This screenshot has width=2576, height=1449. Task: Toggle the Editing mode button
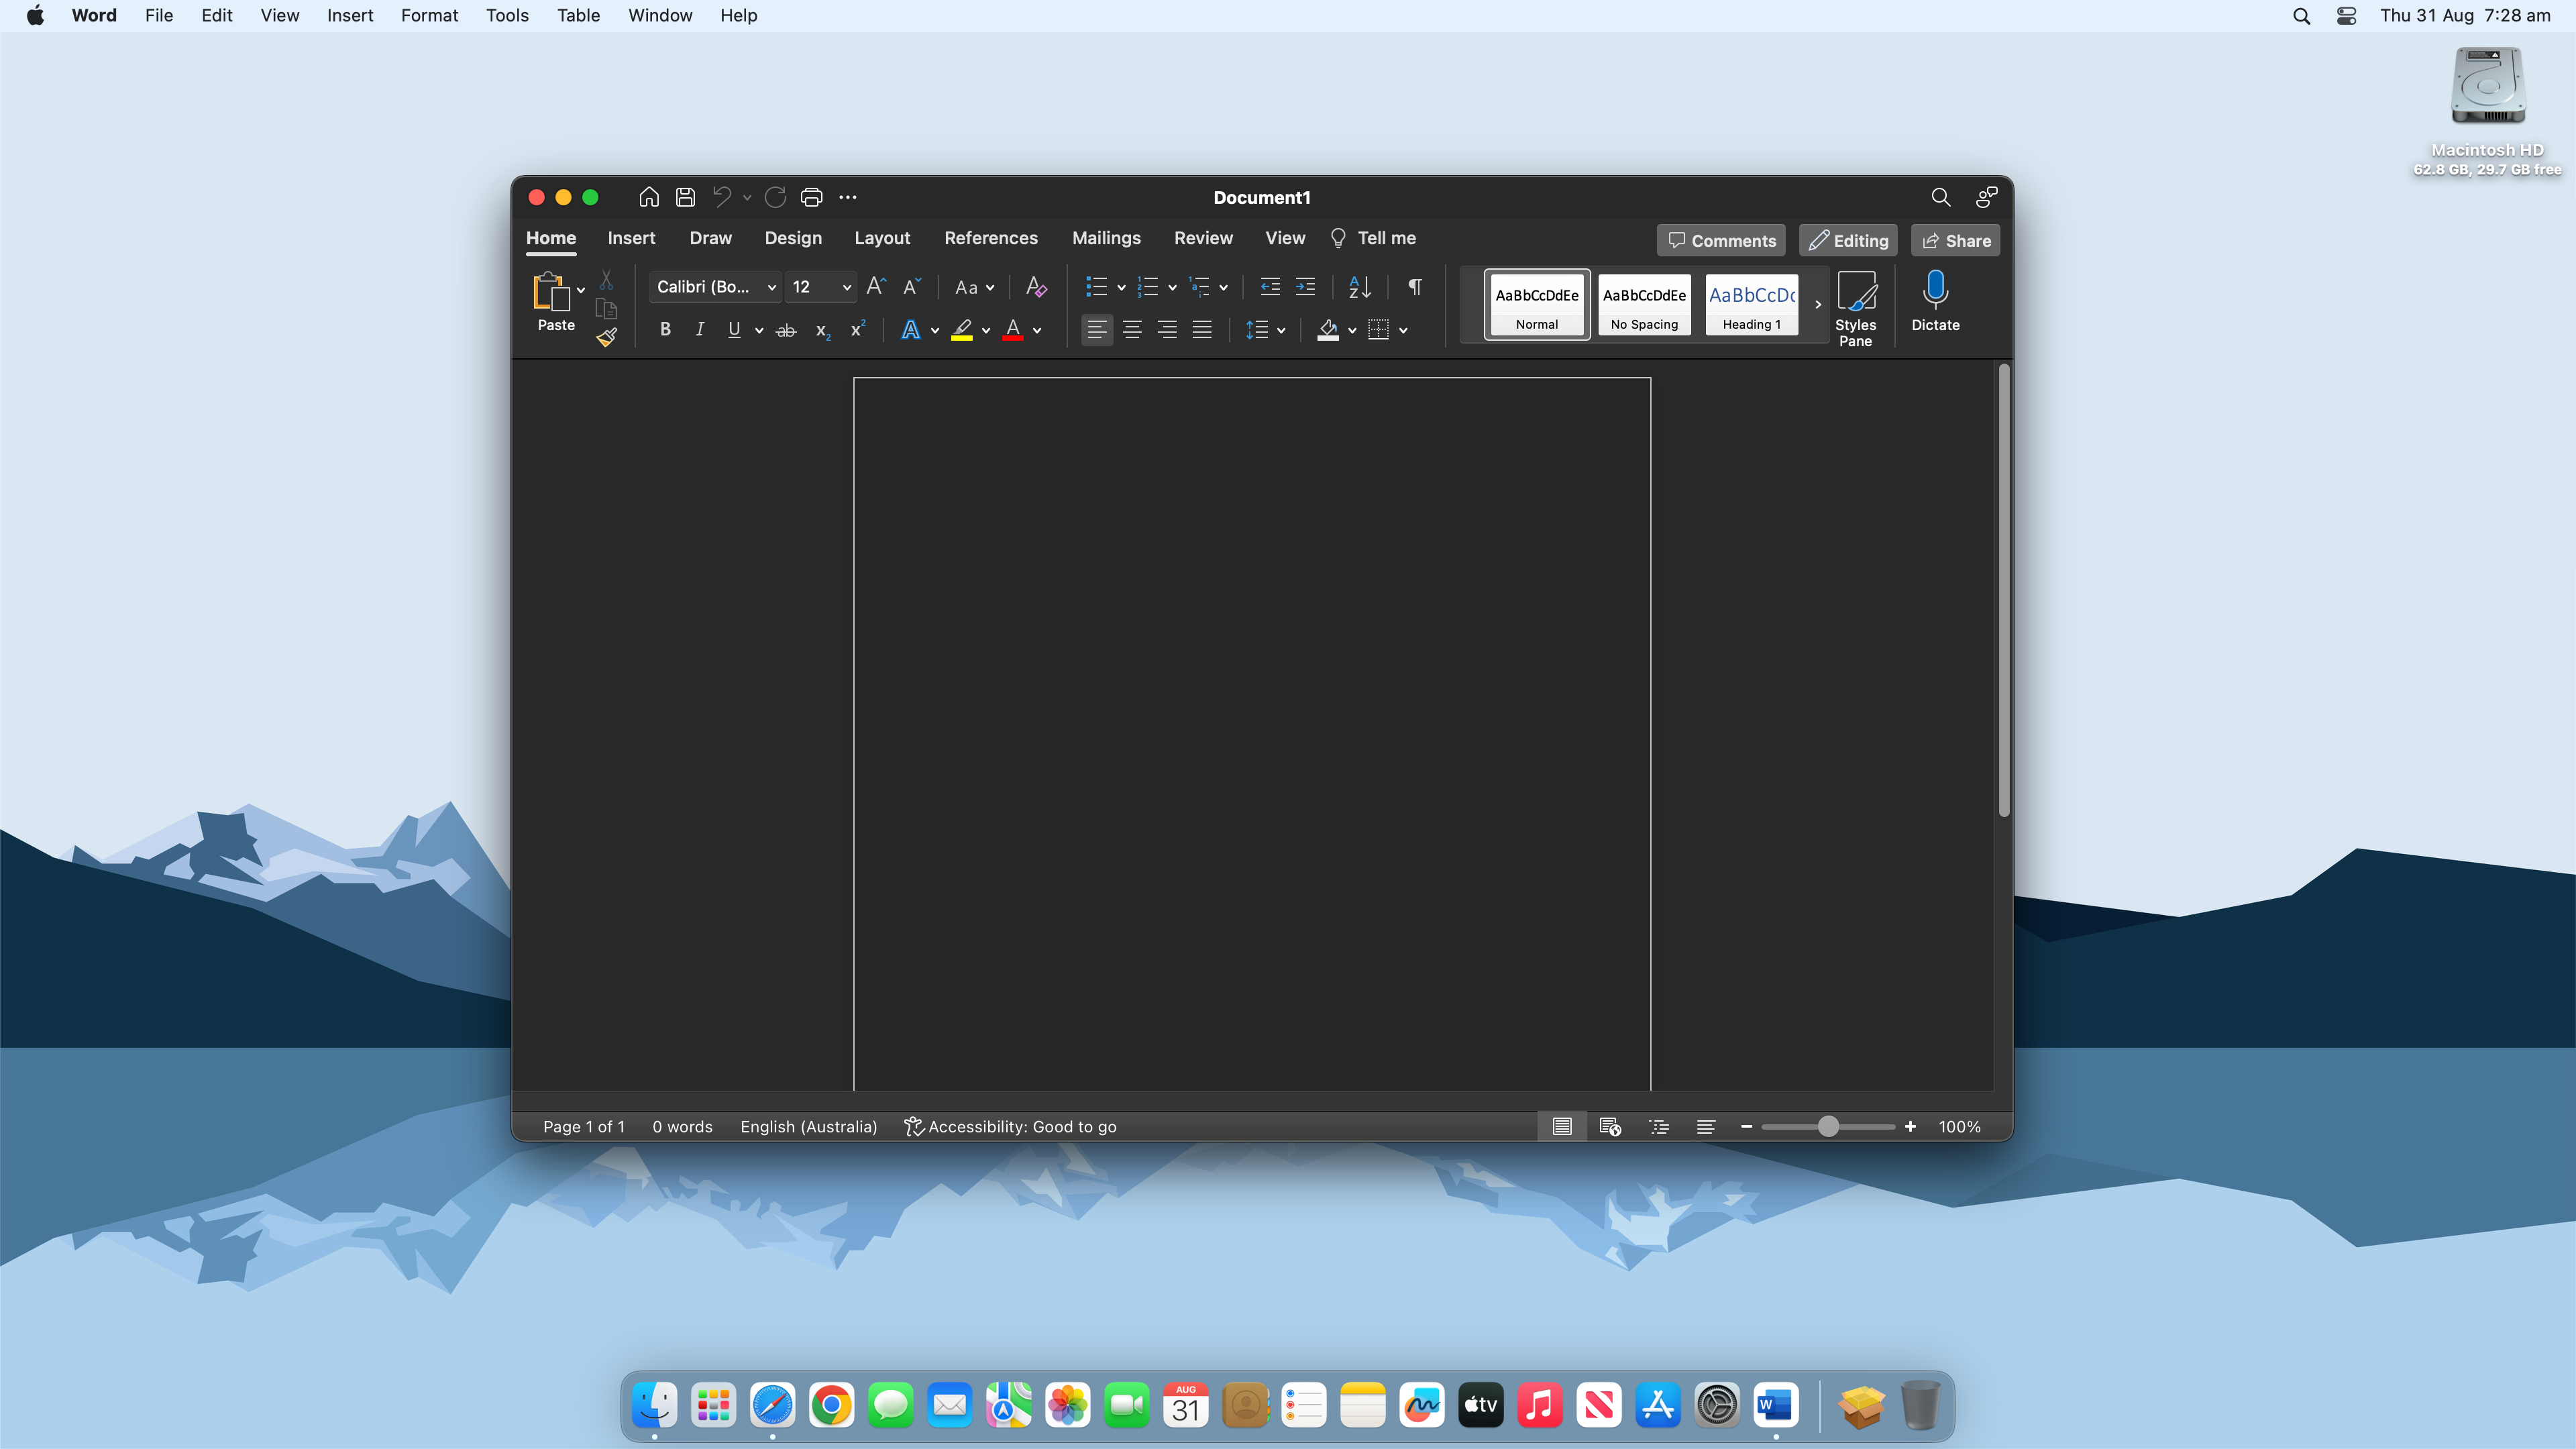click(1847, 239)
